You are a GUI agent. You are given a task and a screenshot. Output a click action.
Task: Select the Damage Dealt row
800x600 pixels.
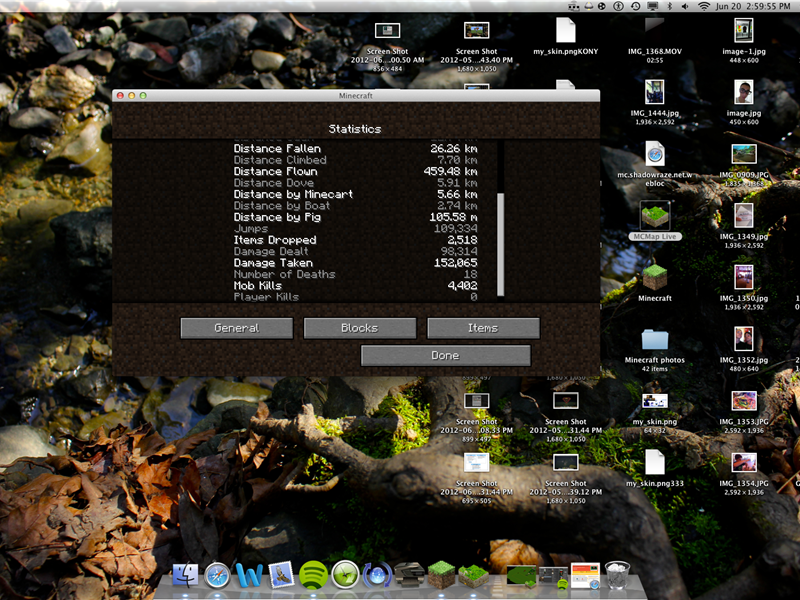click(x=356, y=252)
